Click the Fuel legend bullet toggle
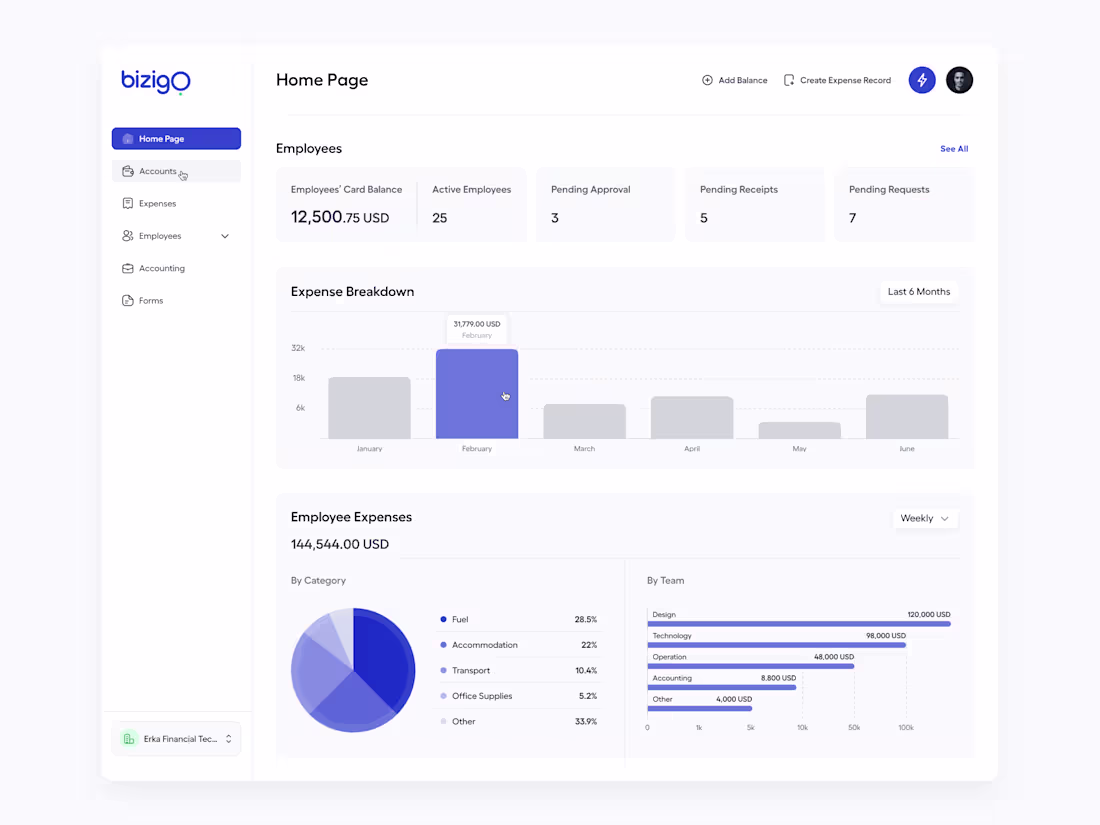Screen dimensions: 1100x825 pyautogui.click(x=441, y=619)
